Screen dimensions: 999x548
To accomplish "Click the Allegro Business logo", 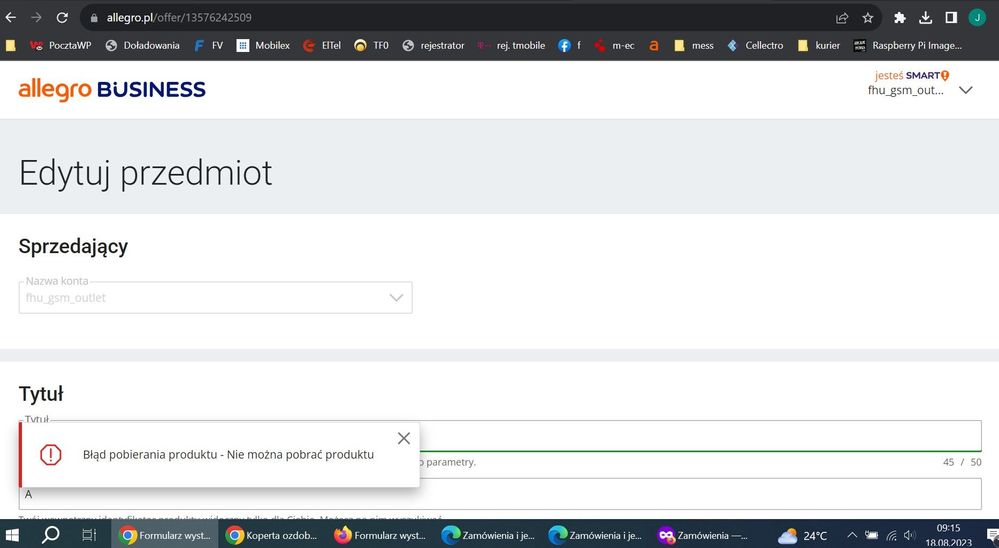I will [x=112, y=90].
